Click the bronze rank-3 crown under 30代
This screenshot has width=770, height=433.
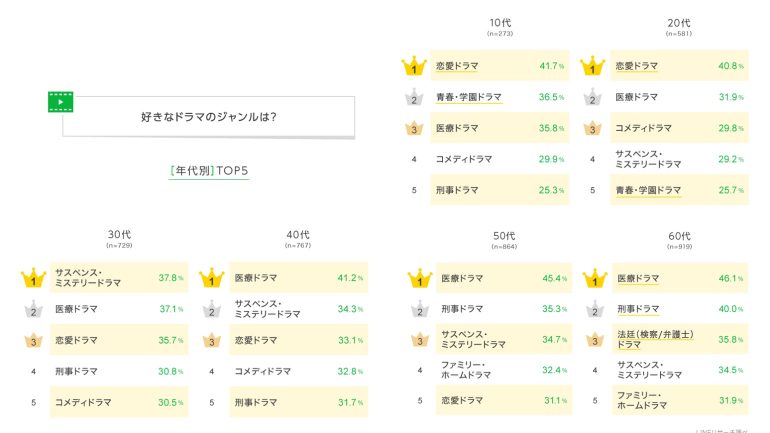[34, 341]
